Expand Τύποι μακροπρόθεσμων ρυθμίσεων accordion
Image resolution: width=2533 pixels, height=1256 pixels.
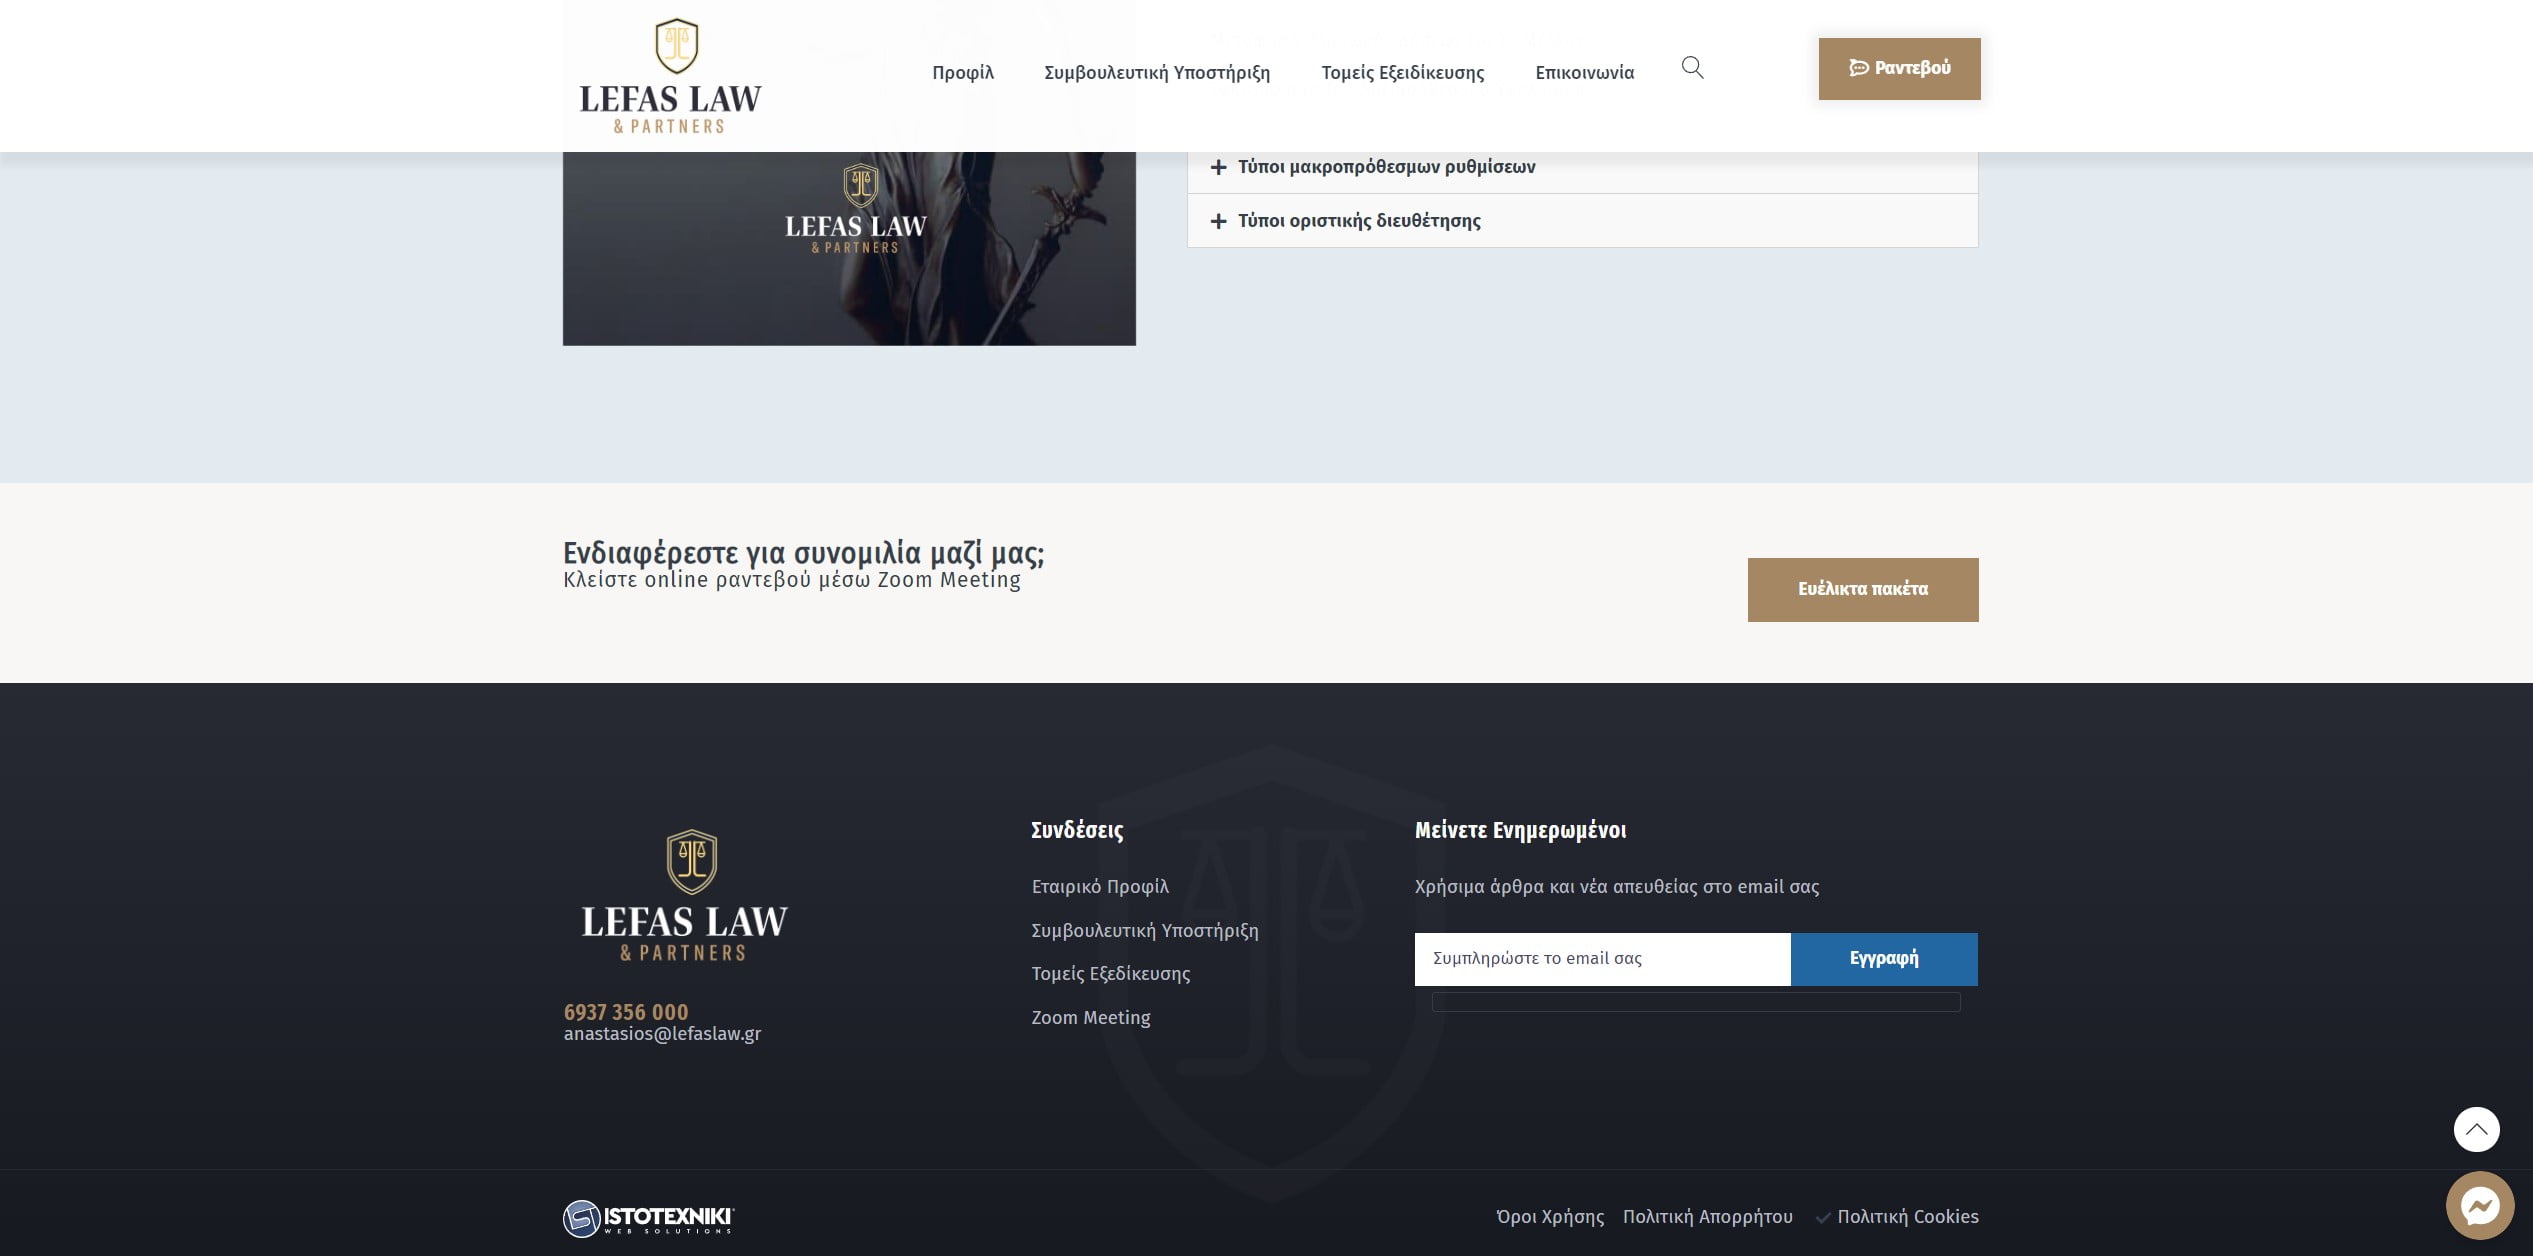click(1386, 167)
